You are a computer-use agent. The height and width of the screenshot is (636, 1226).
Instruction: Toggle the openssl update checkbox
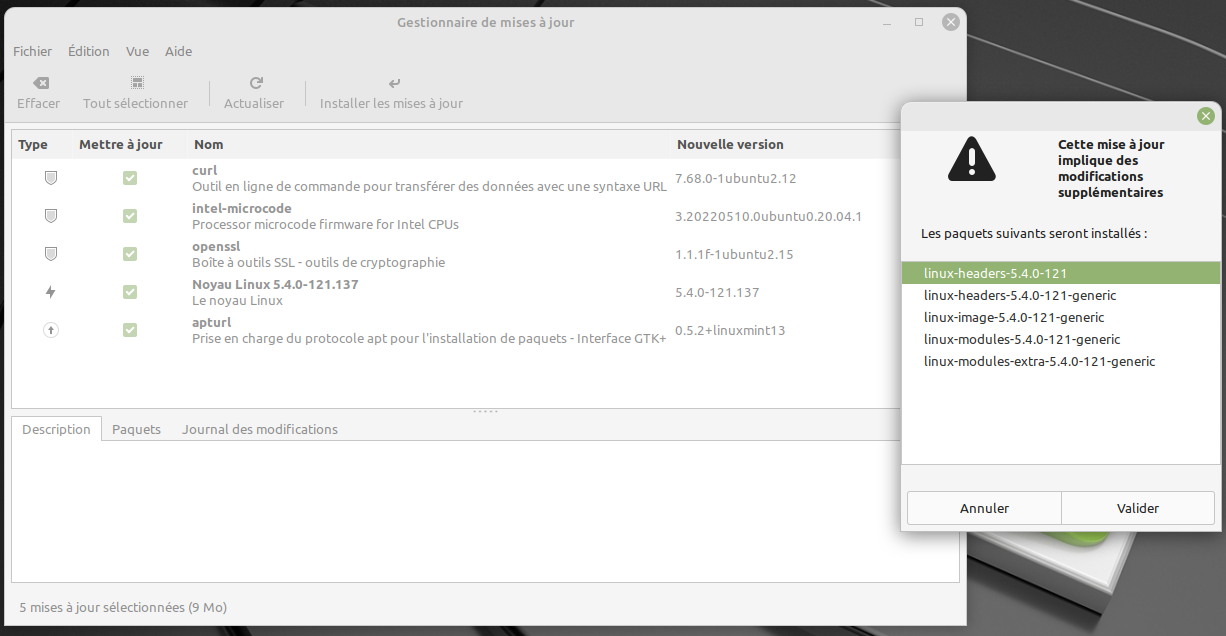pyautogui.click(x=130, y=254)
